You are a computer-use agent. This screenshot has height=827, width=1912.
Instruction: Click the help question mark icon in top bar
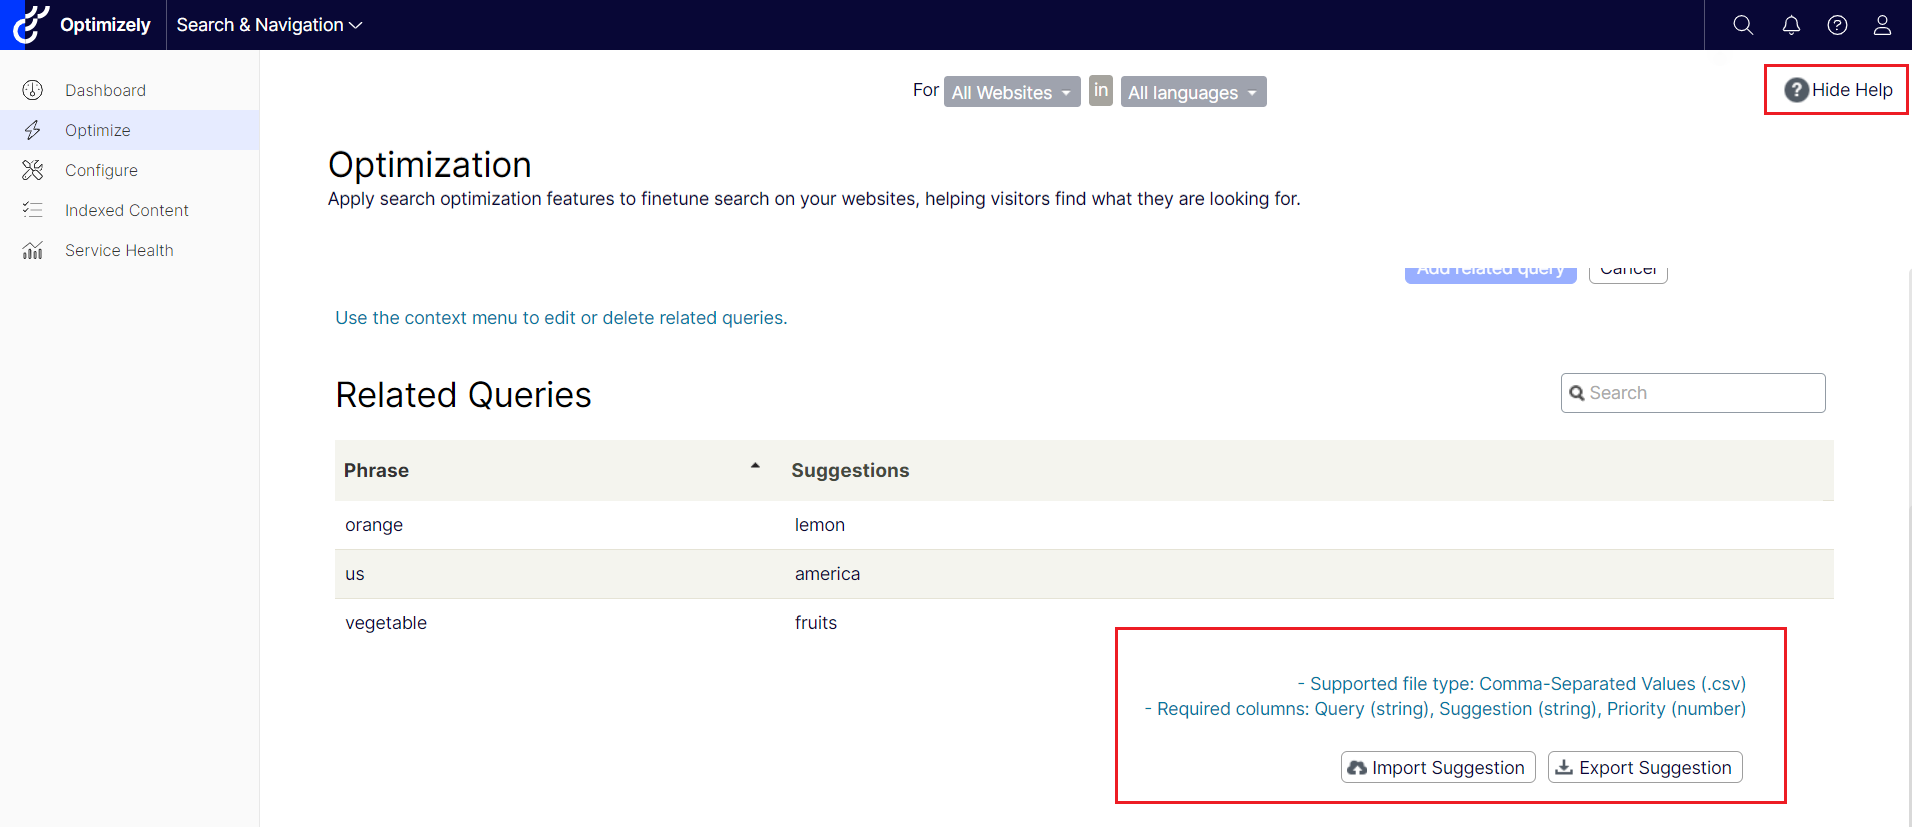[1837, 25]
